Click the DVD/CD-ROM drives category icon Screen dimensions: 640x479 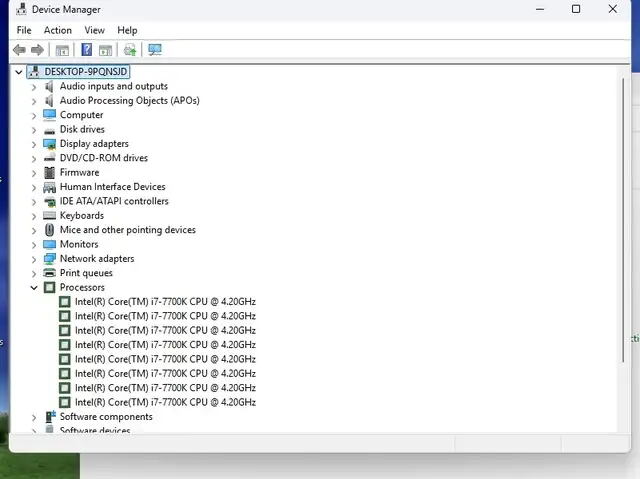coord(49,158)
